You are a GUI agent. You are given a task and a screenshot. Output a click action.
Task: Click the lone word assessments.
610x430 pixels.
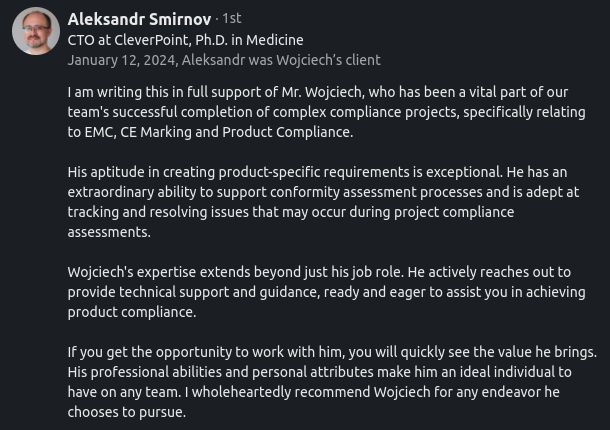pos(109,232)
